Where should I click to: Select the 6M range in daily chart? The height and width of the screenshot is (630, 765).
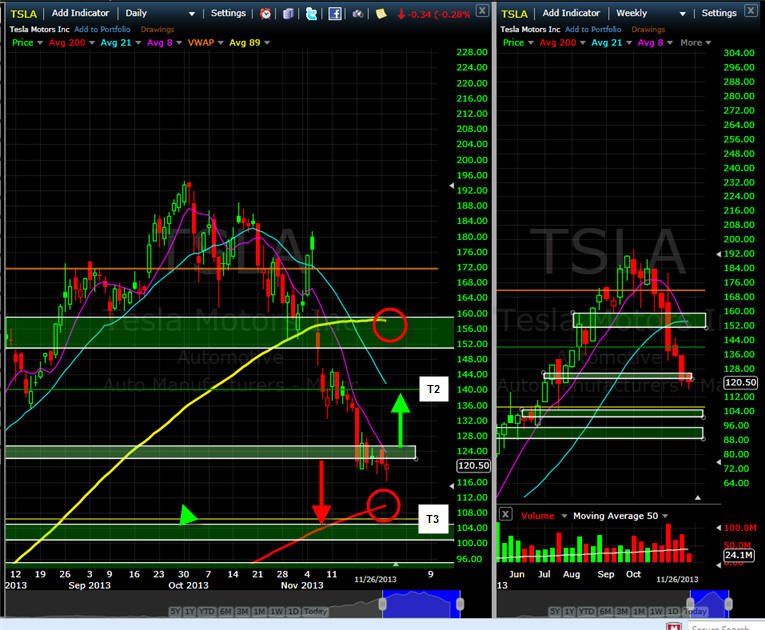[225, 611]
